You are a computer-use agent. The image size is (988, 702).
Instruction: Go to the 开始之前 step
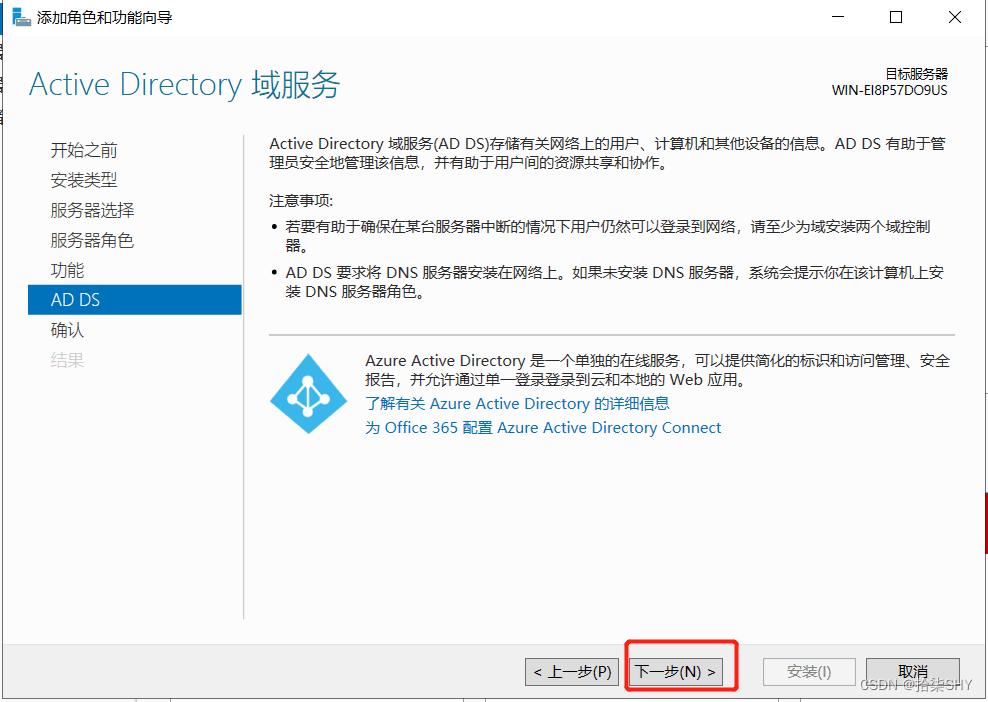coord(84,150)
